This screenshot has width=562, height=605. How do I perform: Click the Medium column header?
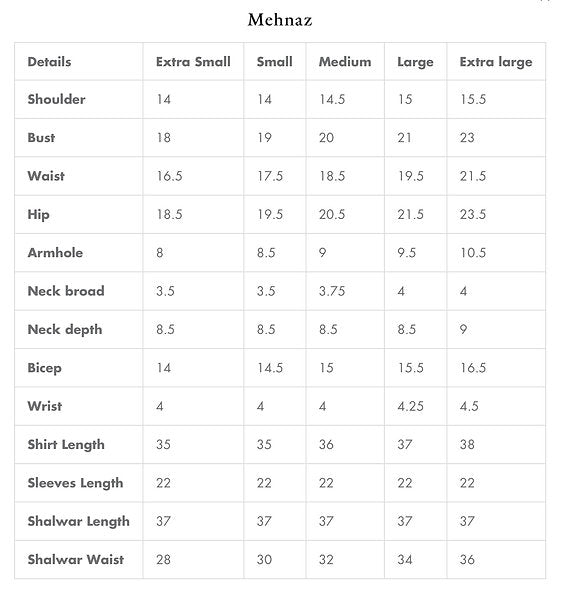(x=345, y=62)
